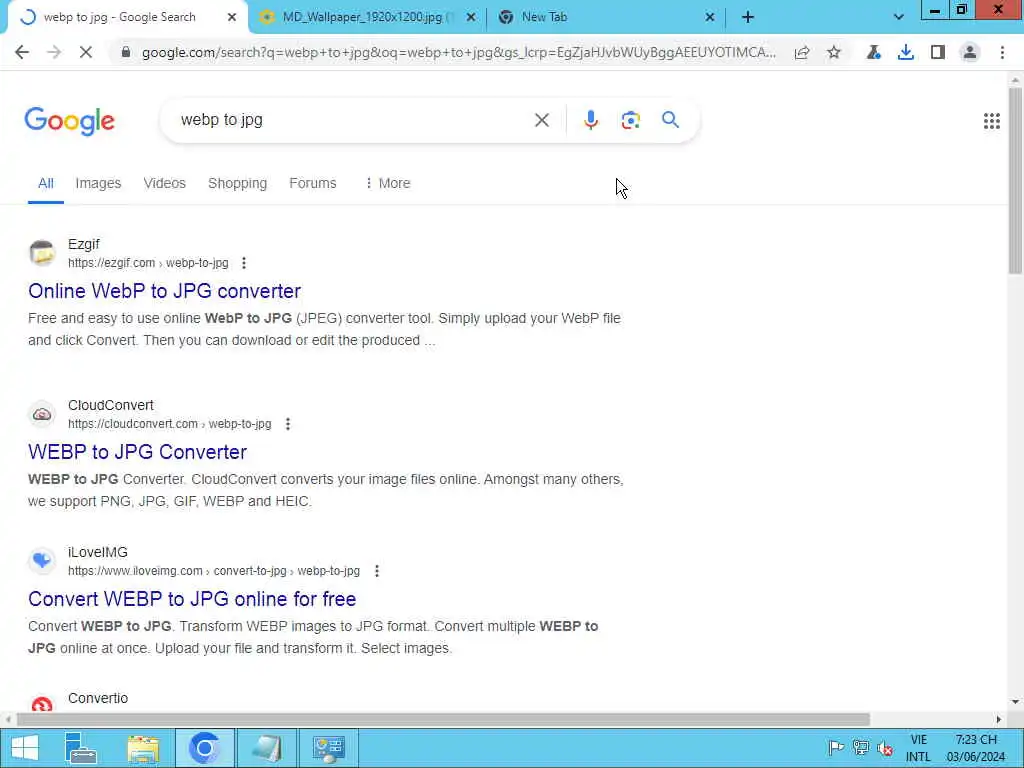Click the vertical page scrollbar thumb
This screenshot has height=768, width=1024.
point(1015,180)
